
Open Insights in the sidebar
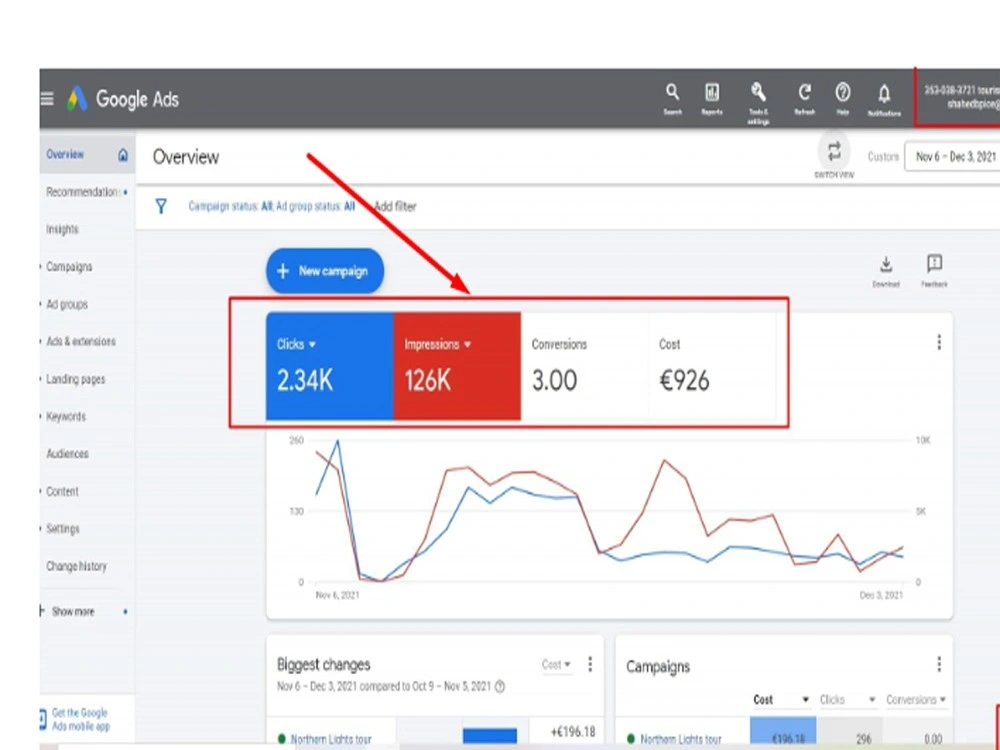coord(62,229)
